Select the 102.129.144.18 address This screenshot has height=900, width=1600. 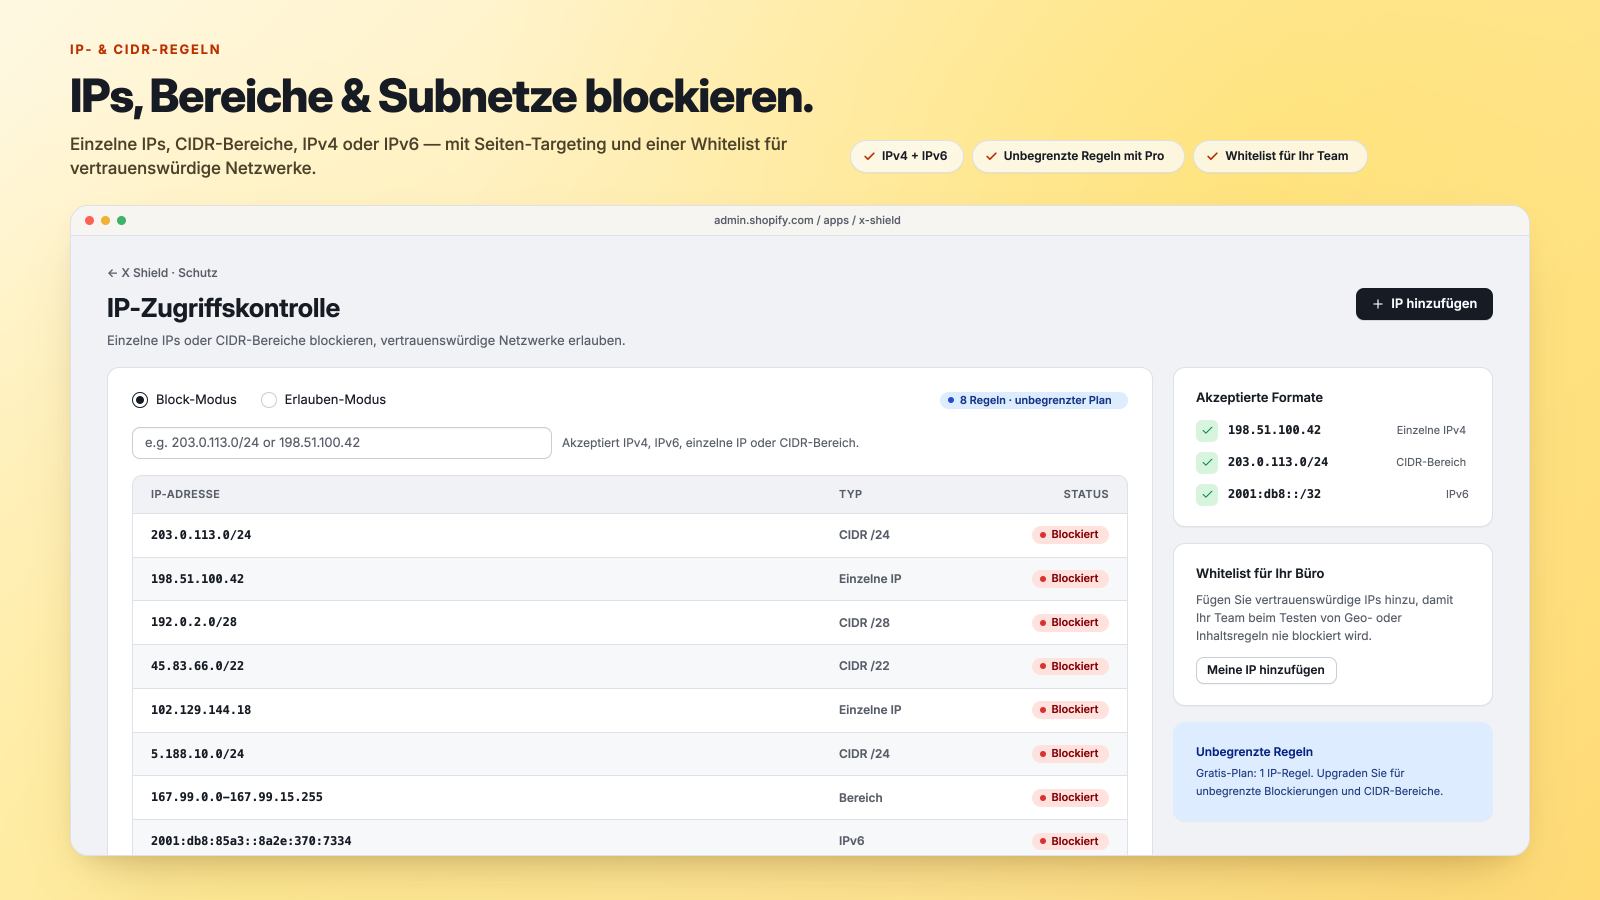click(201, 710)
